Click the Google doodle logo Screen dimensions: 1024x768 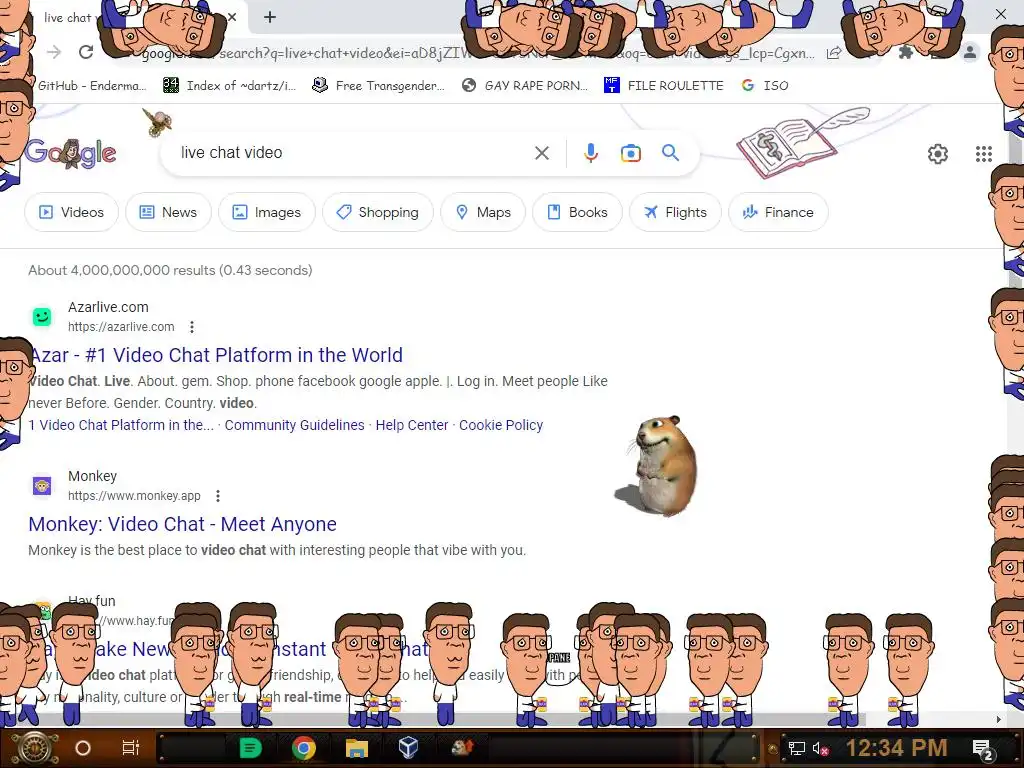click(71, 153)
